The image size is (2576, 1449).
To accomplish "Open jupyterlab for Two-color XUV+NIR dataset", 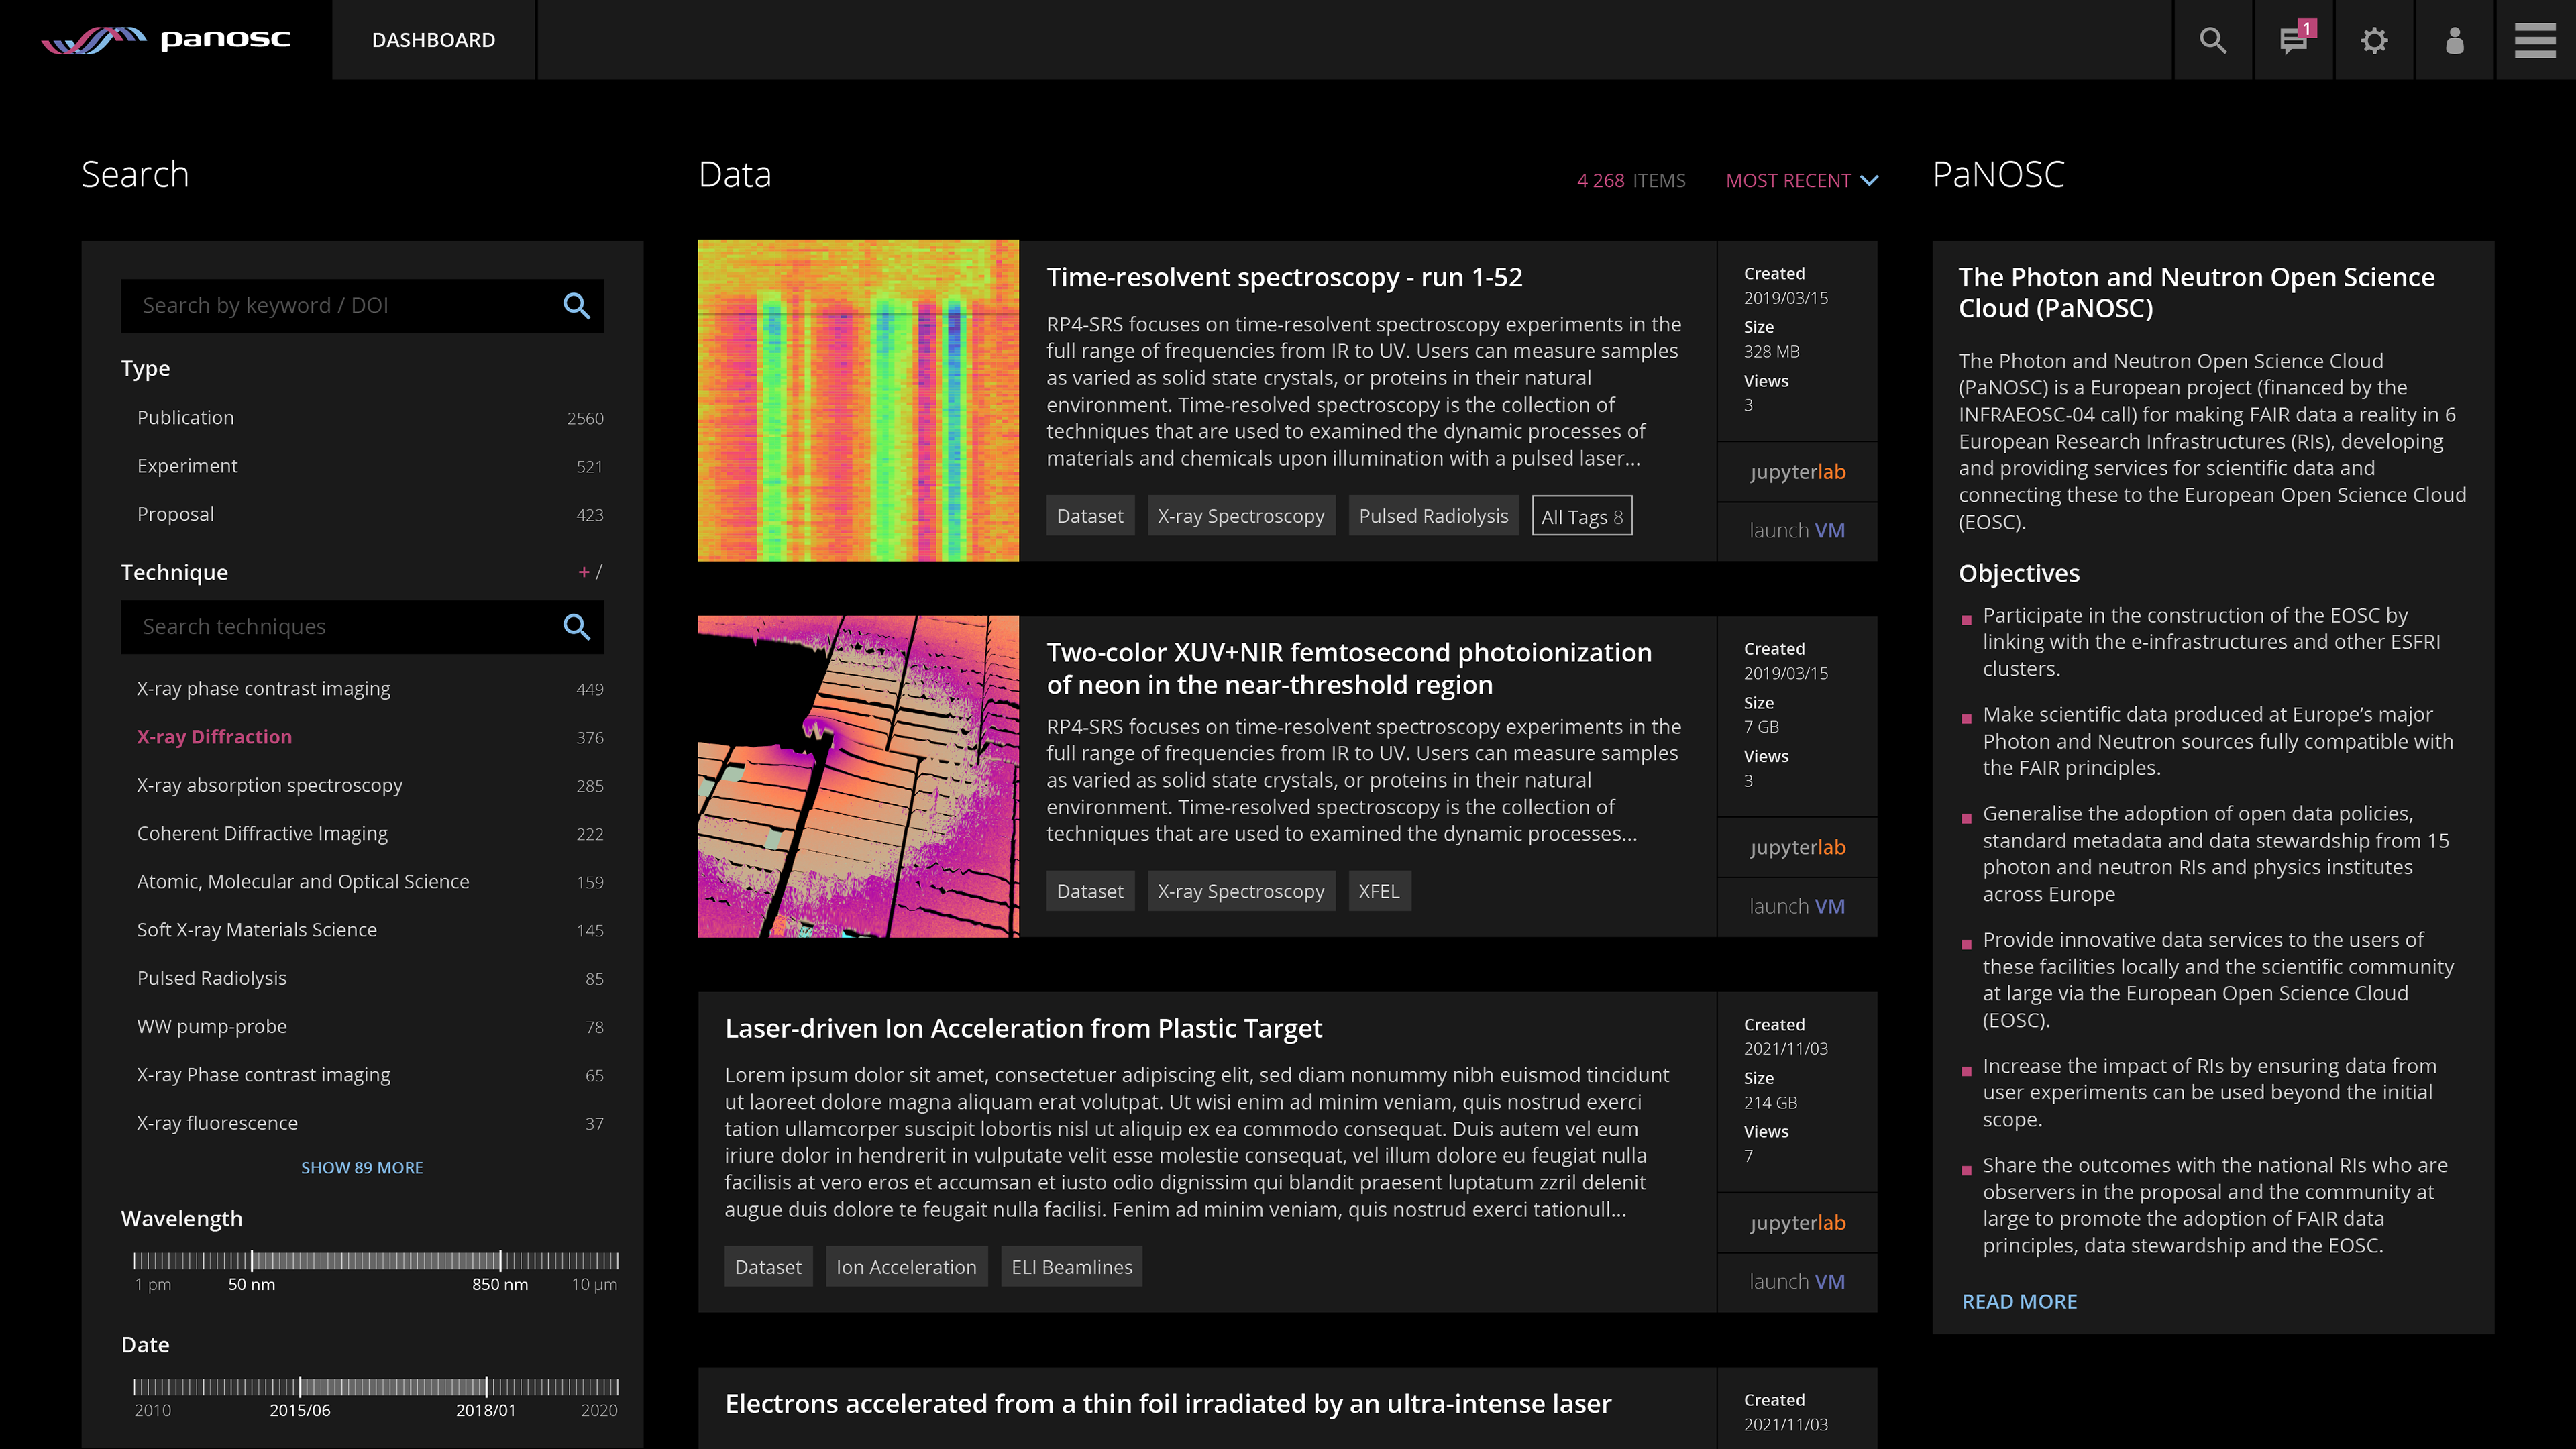I will [1797, 848].
